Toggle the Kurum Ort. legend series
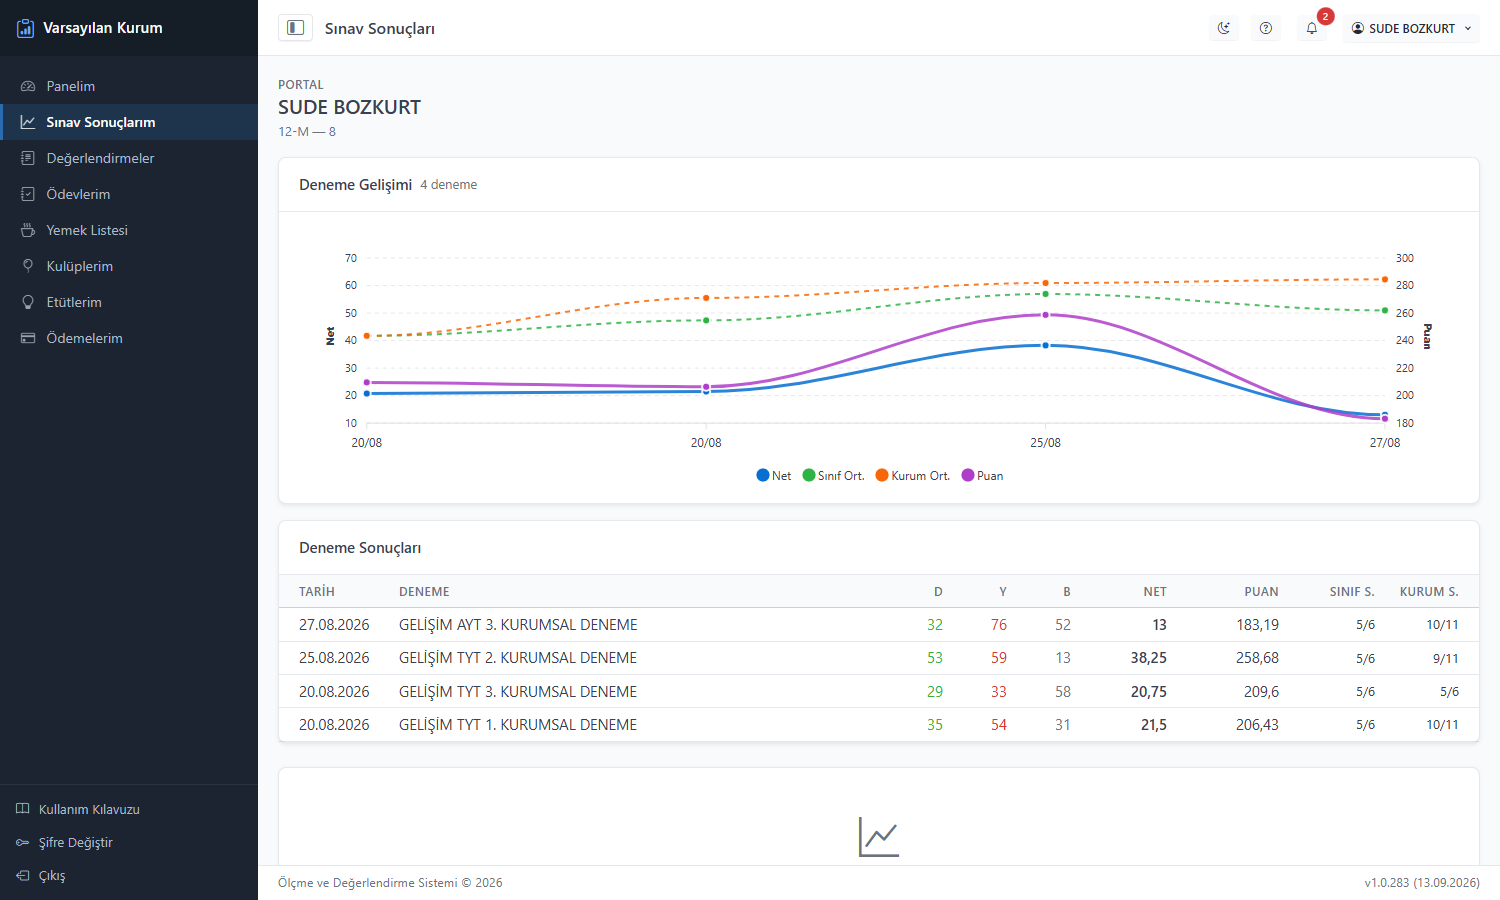This screenshot has height=900, width=1500. coord(913,476)
